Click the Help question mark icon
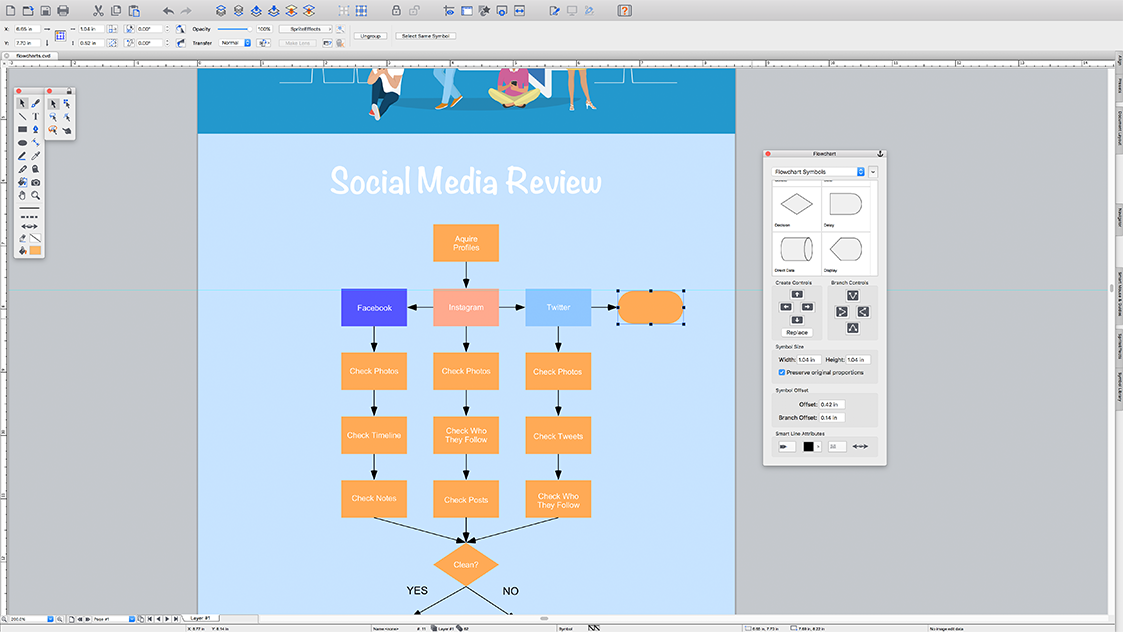Screen dimensions: 1123x632 click(625, 11)
